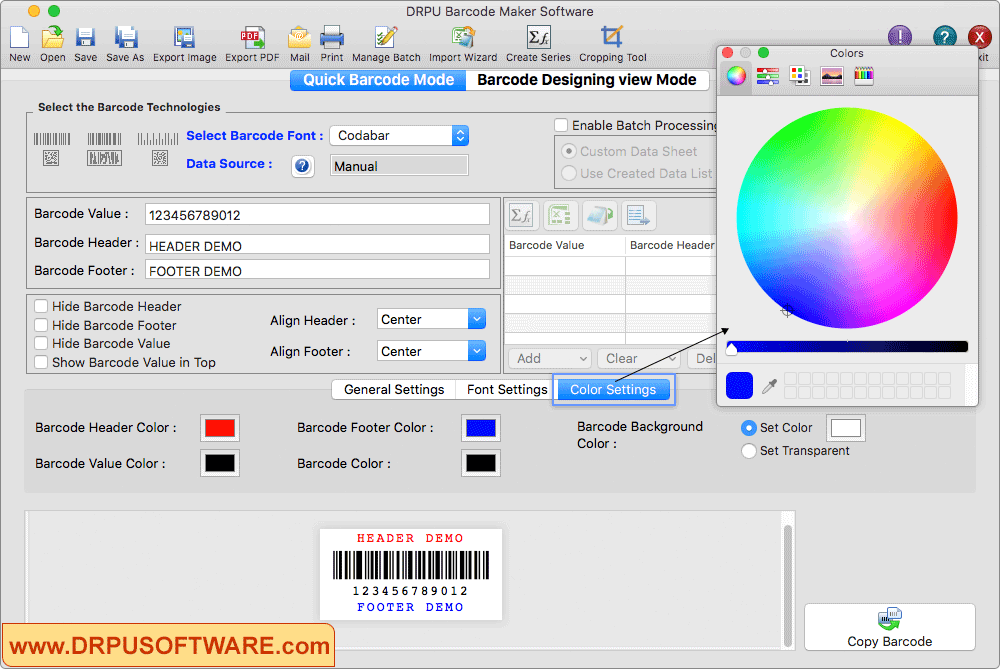This screenshot has width=1000, height=669.
Task: Switch to color palettes tab in Colors
Action: pos(799,76)
